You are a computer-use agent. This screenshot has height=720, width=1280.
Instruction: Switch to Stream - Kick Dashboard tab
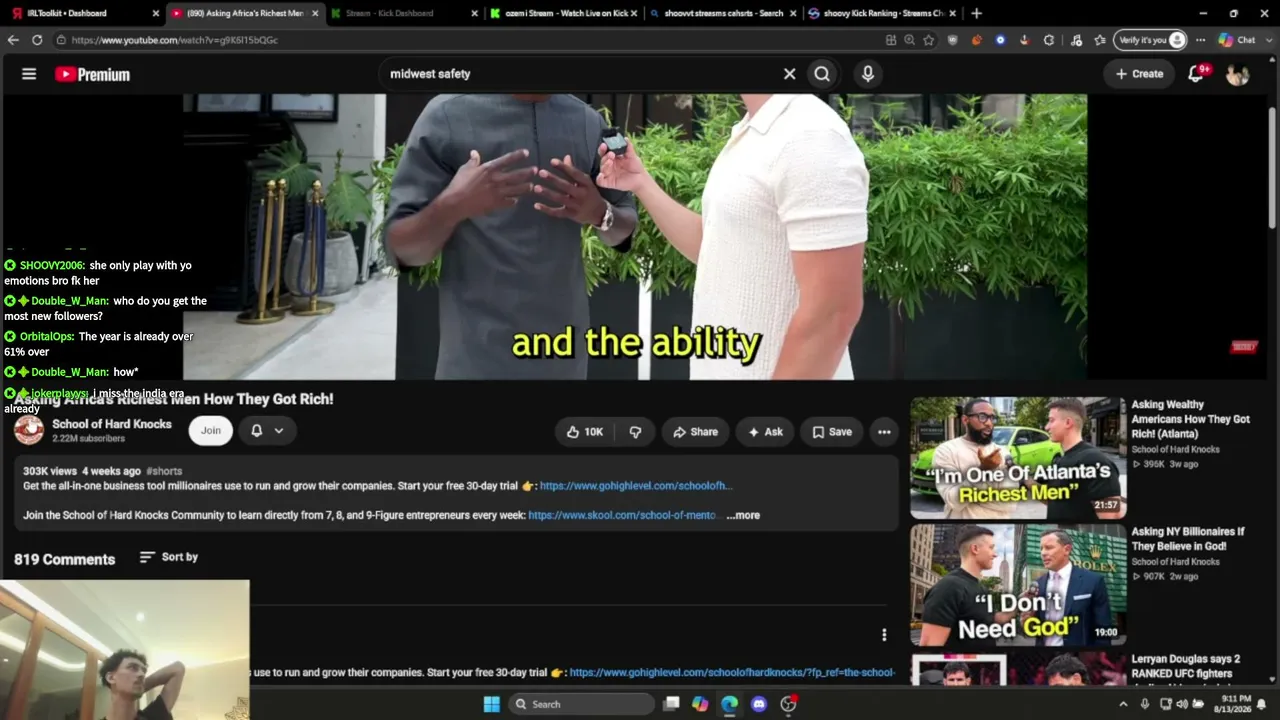click(x=403, y=13)
